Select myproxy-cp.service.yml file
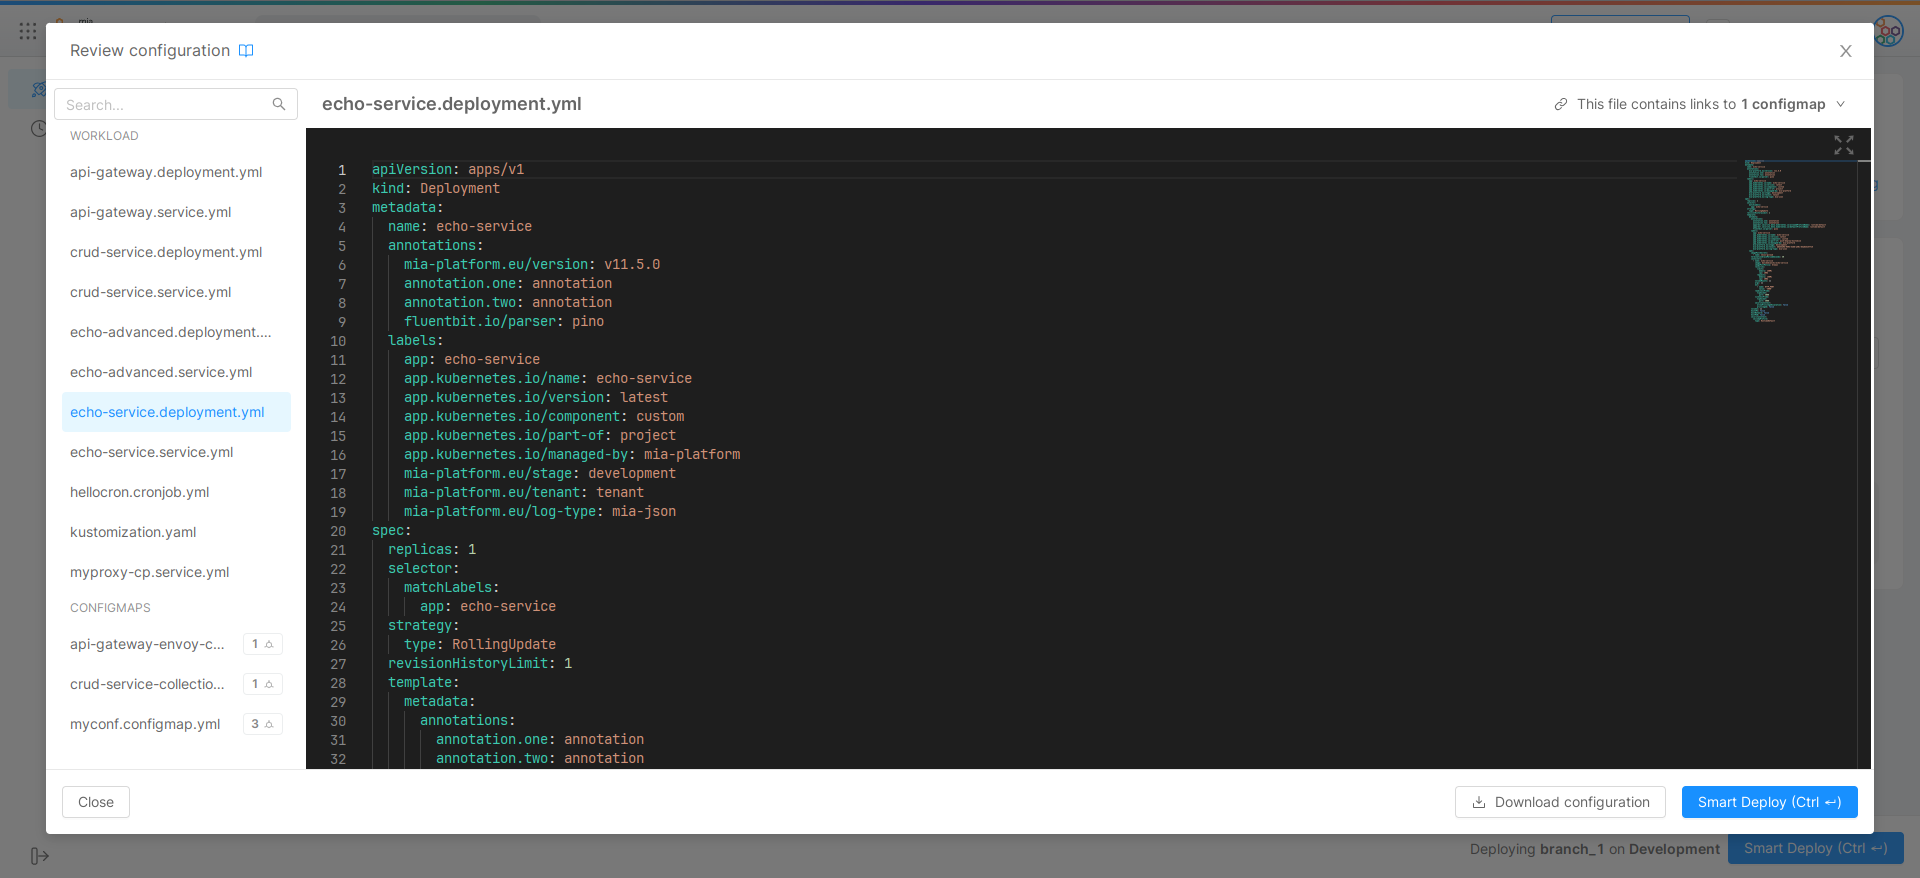 150,572
